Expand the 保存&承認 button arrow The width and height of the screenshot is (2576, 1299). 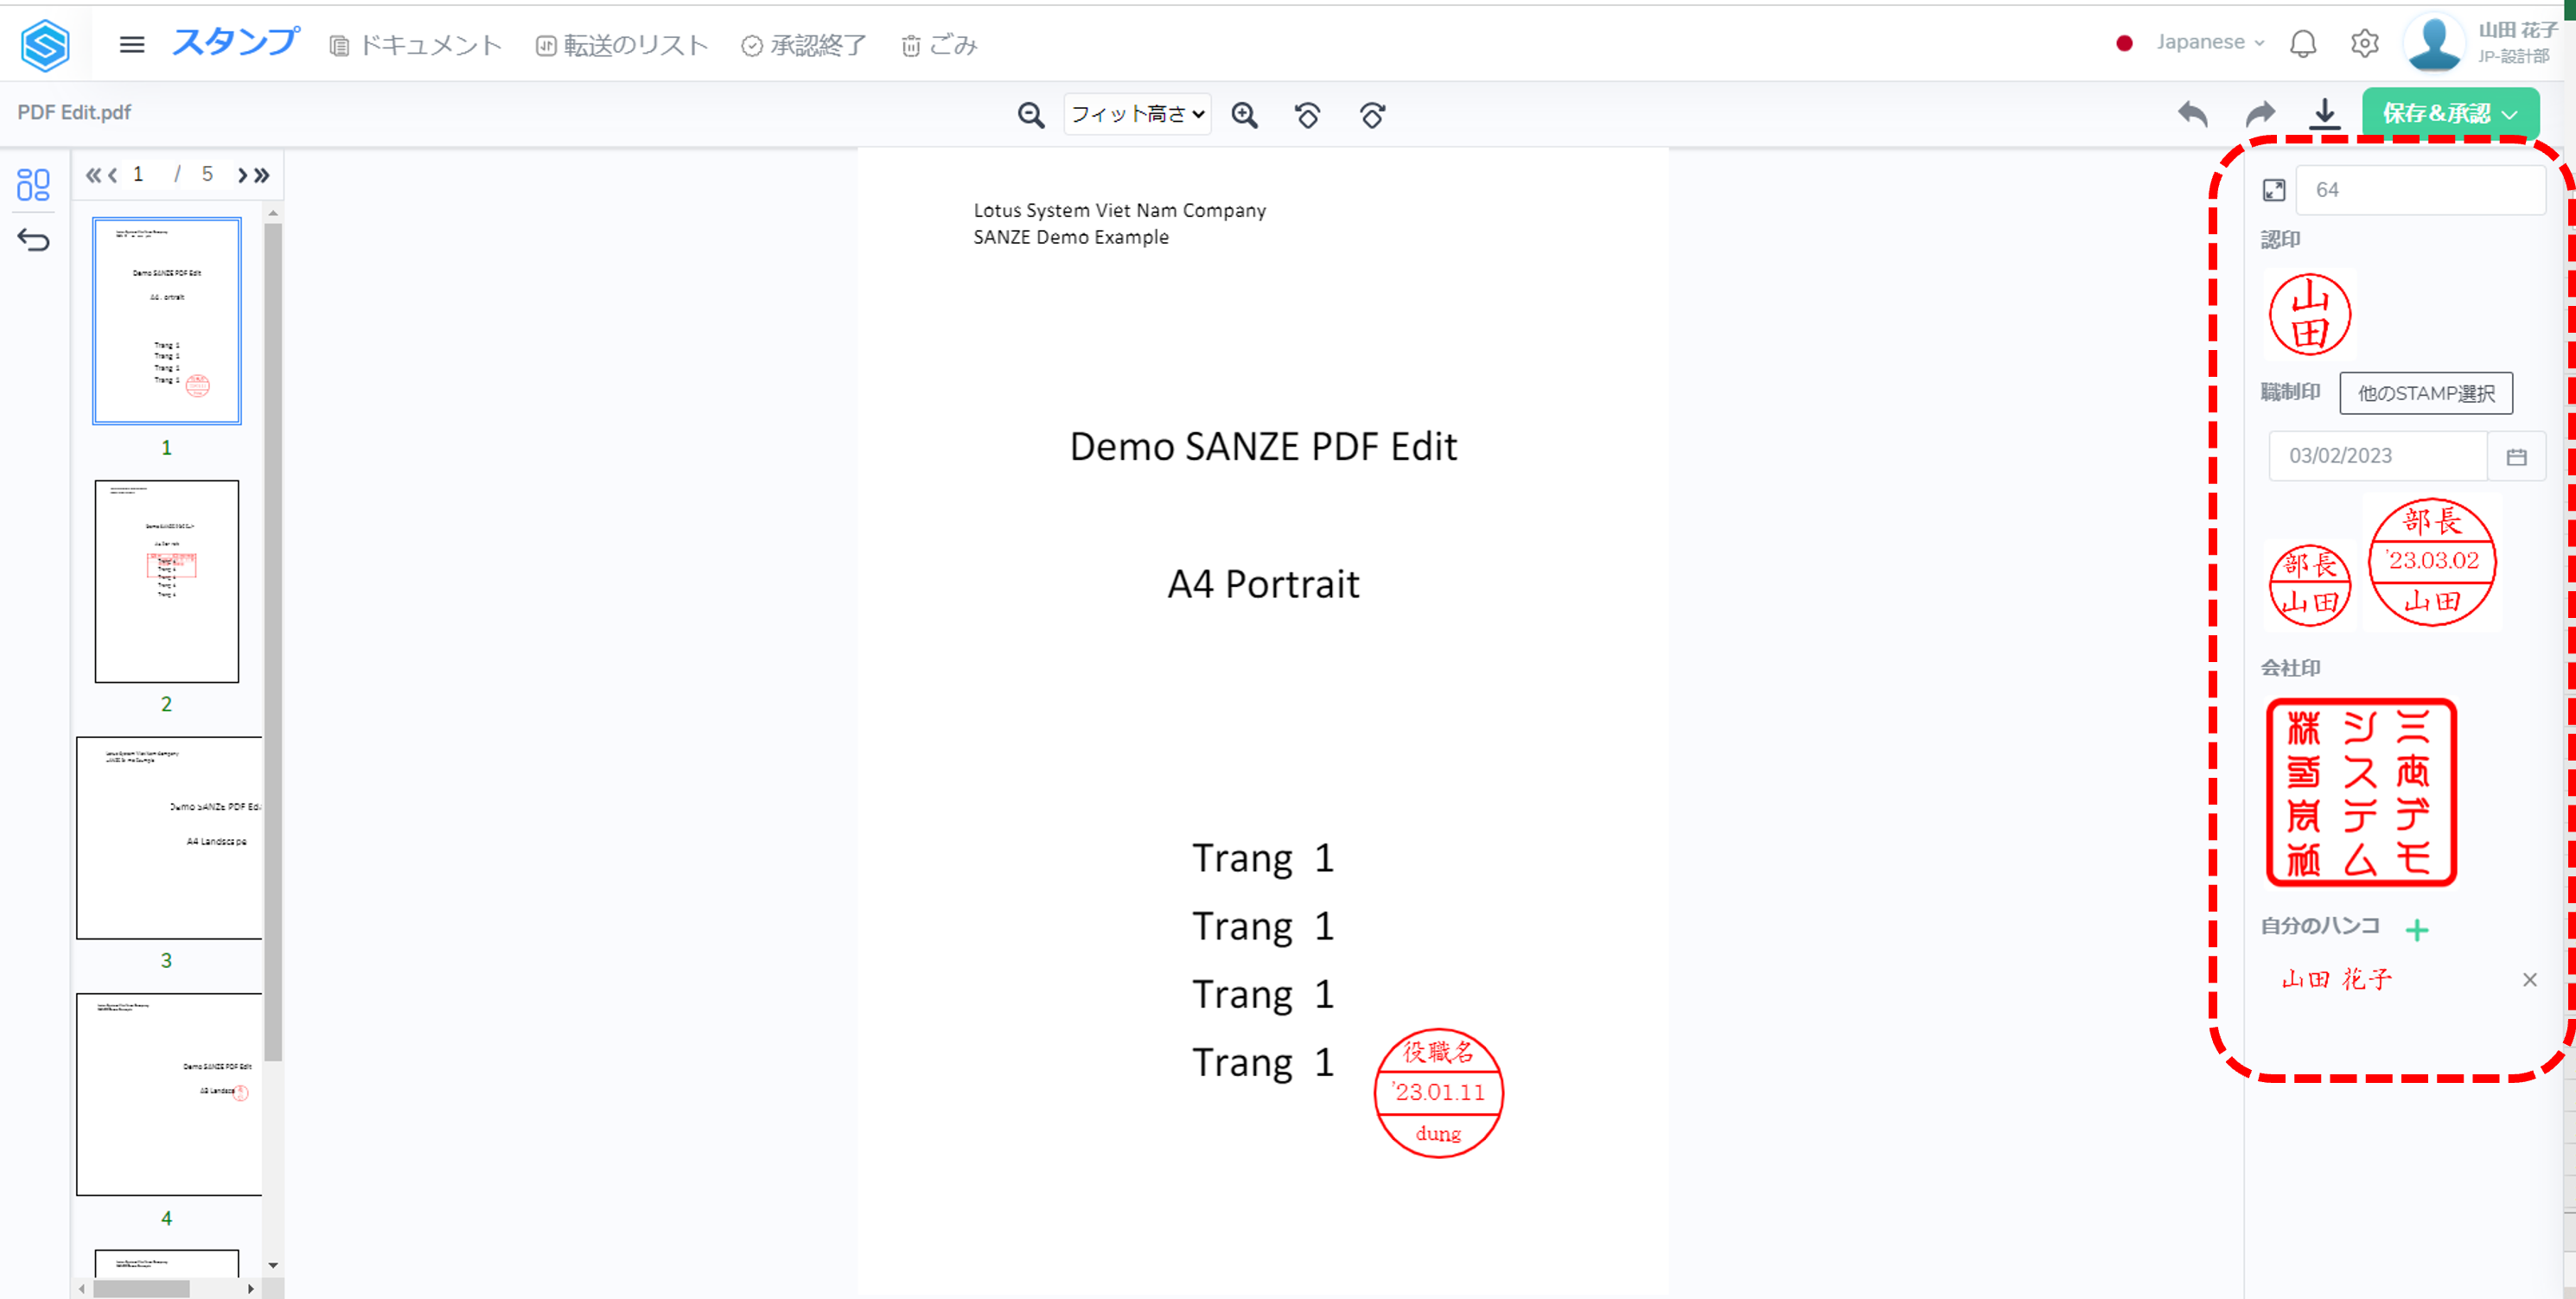click(2510, 114)
